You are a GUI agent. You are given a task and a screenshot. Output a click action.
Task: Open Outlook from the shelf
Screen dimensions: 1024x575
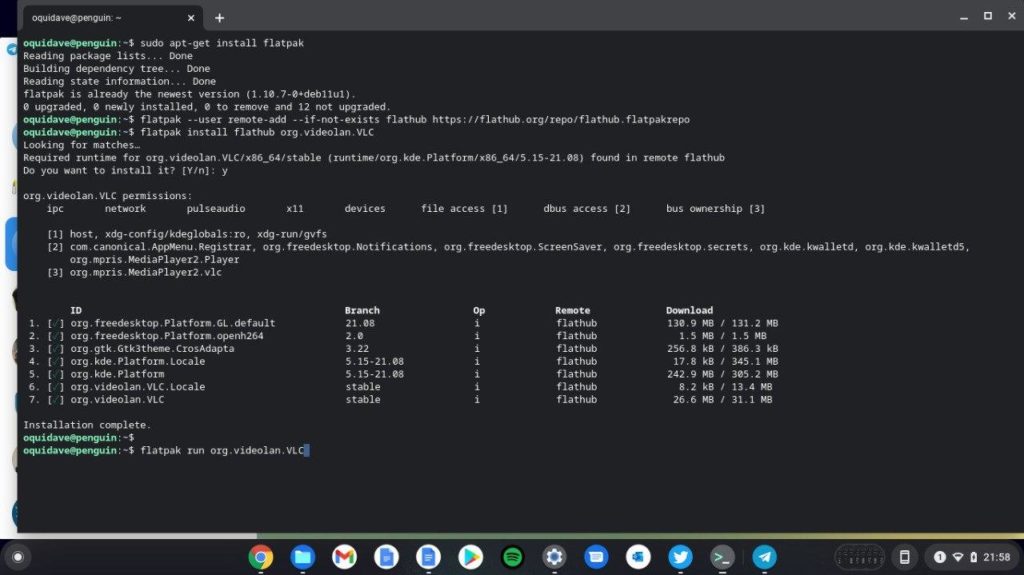click(x=638, y=557)
